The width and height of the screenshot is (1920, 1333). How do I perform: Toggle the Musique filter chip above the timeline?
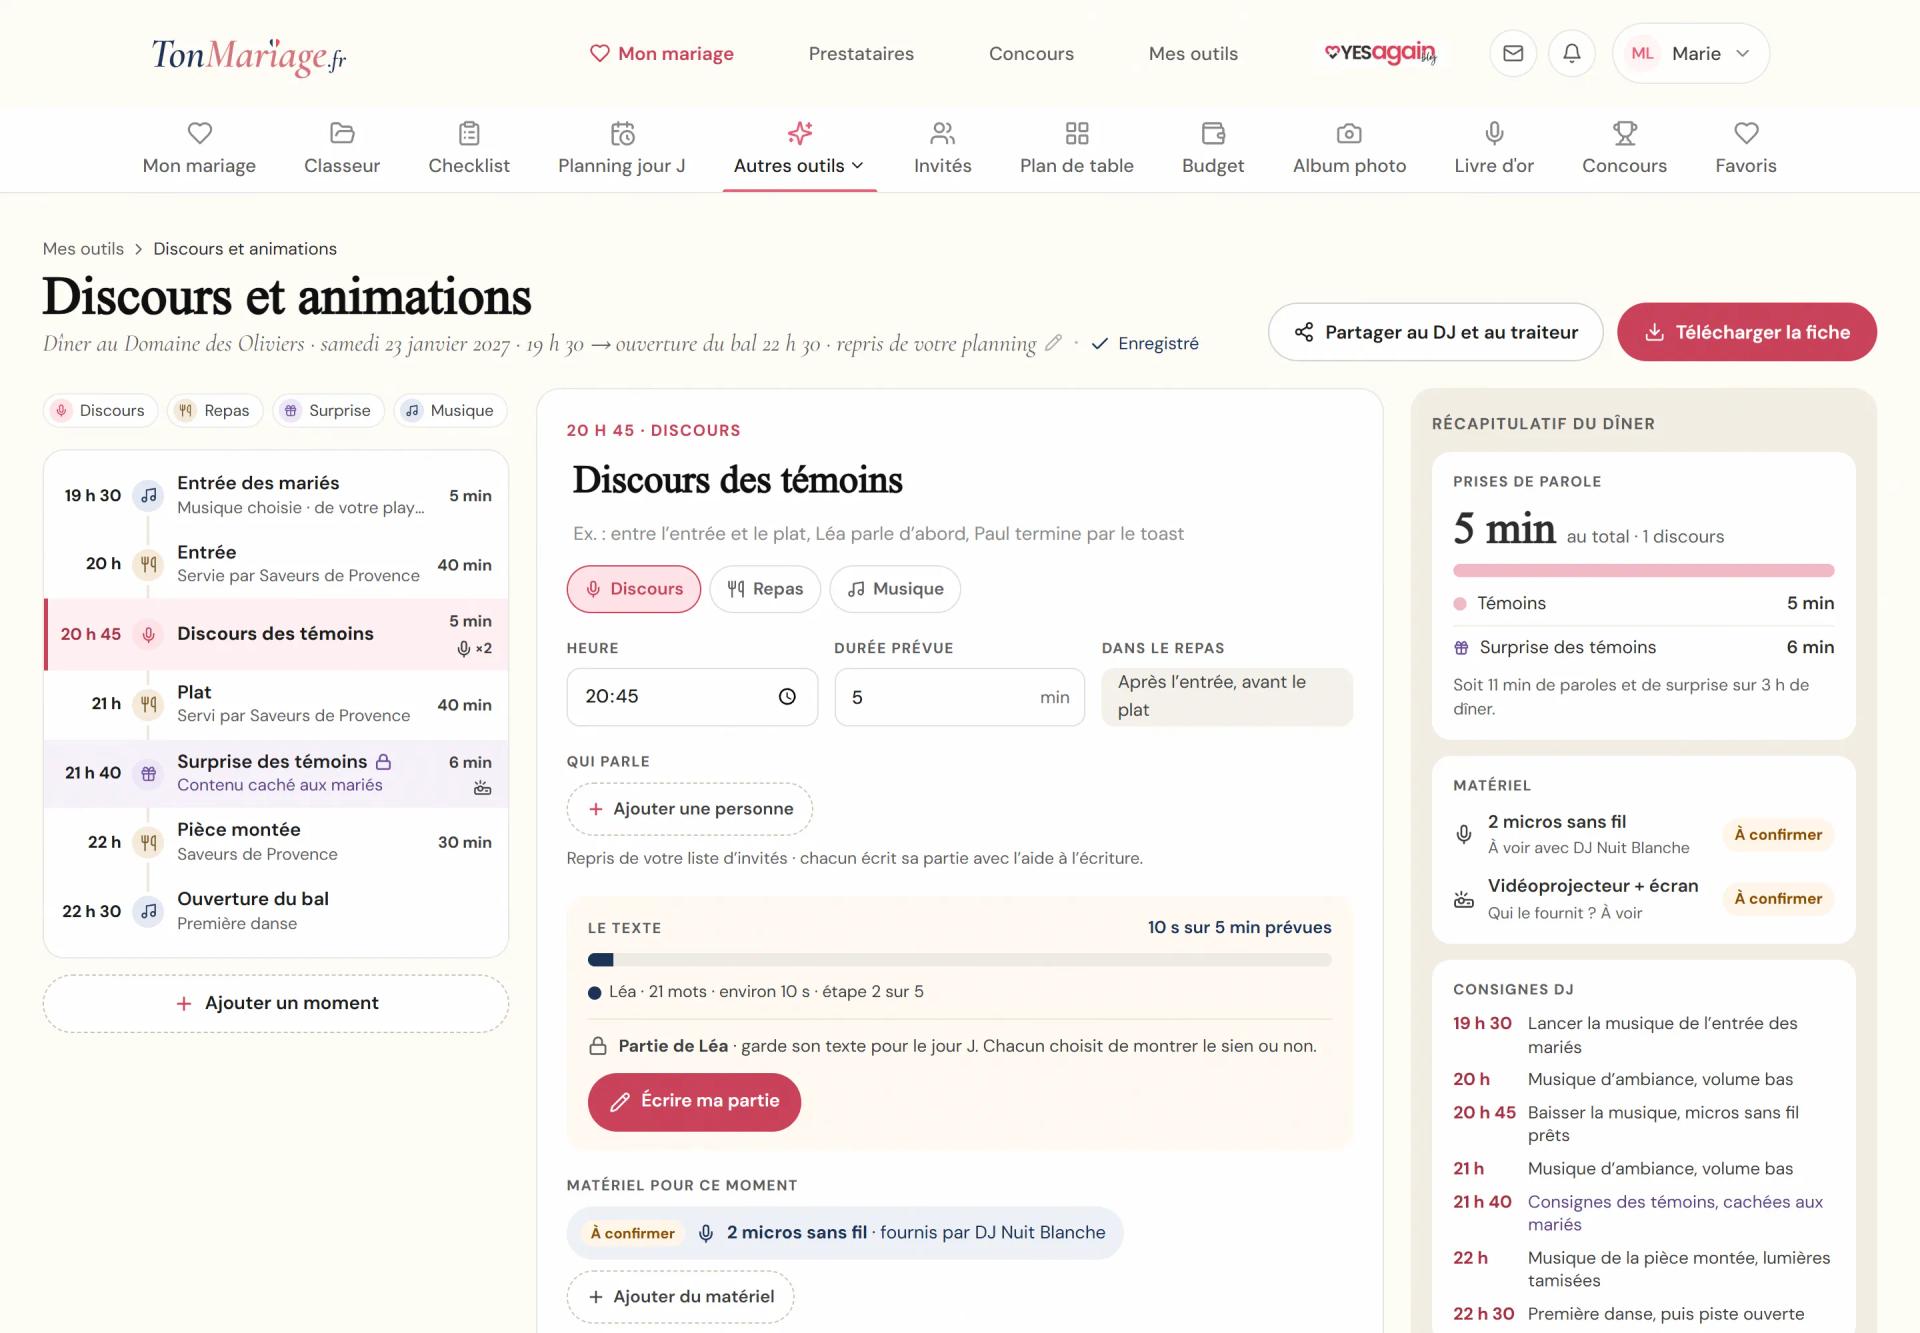[451, 411]
